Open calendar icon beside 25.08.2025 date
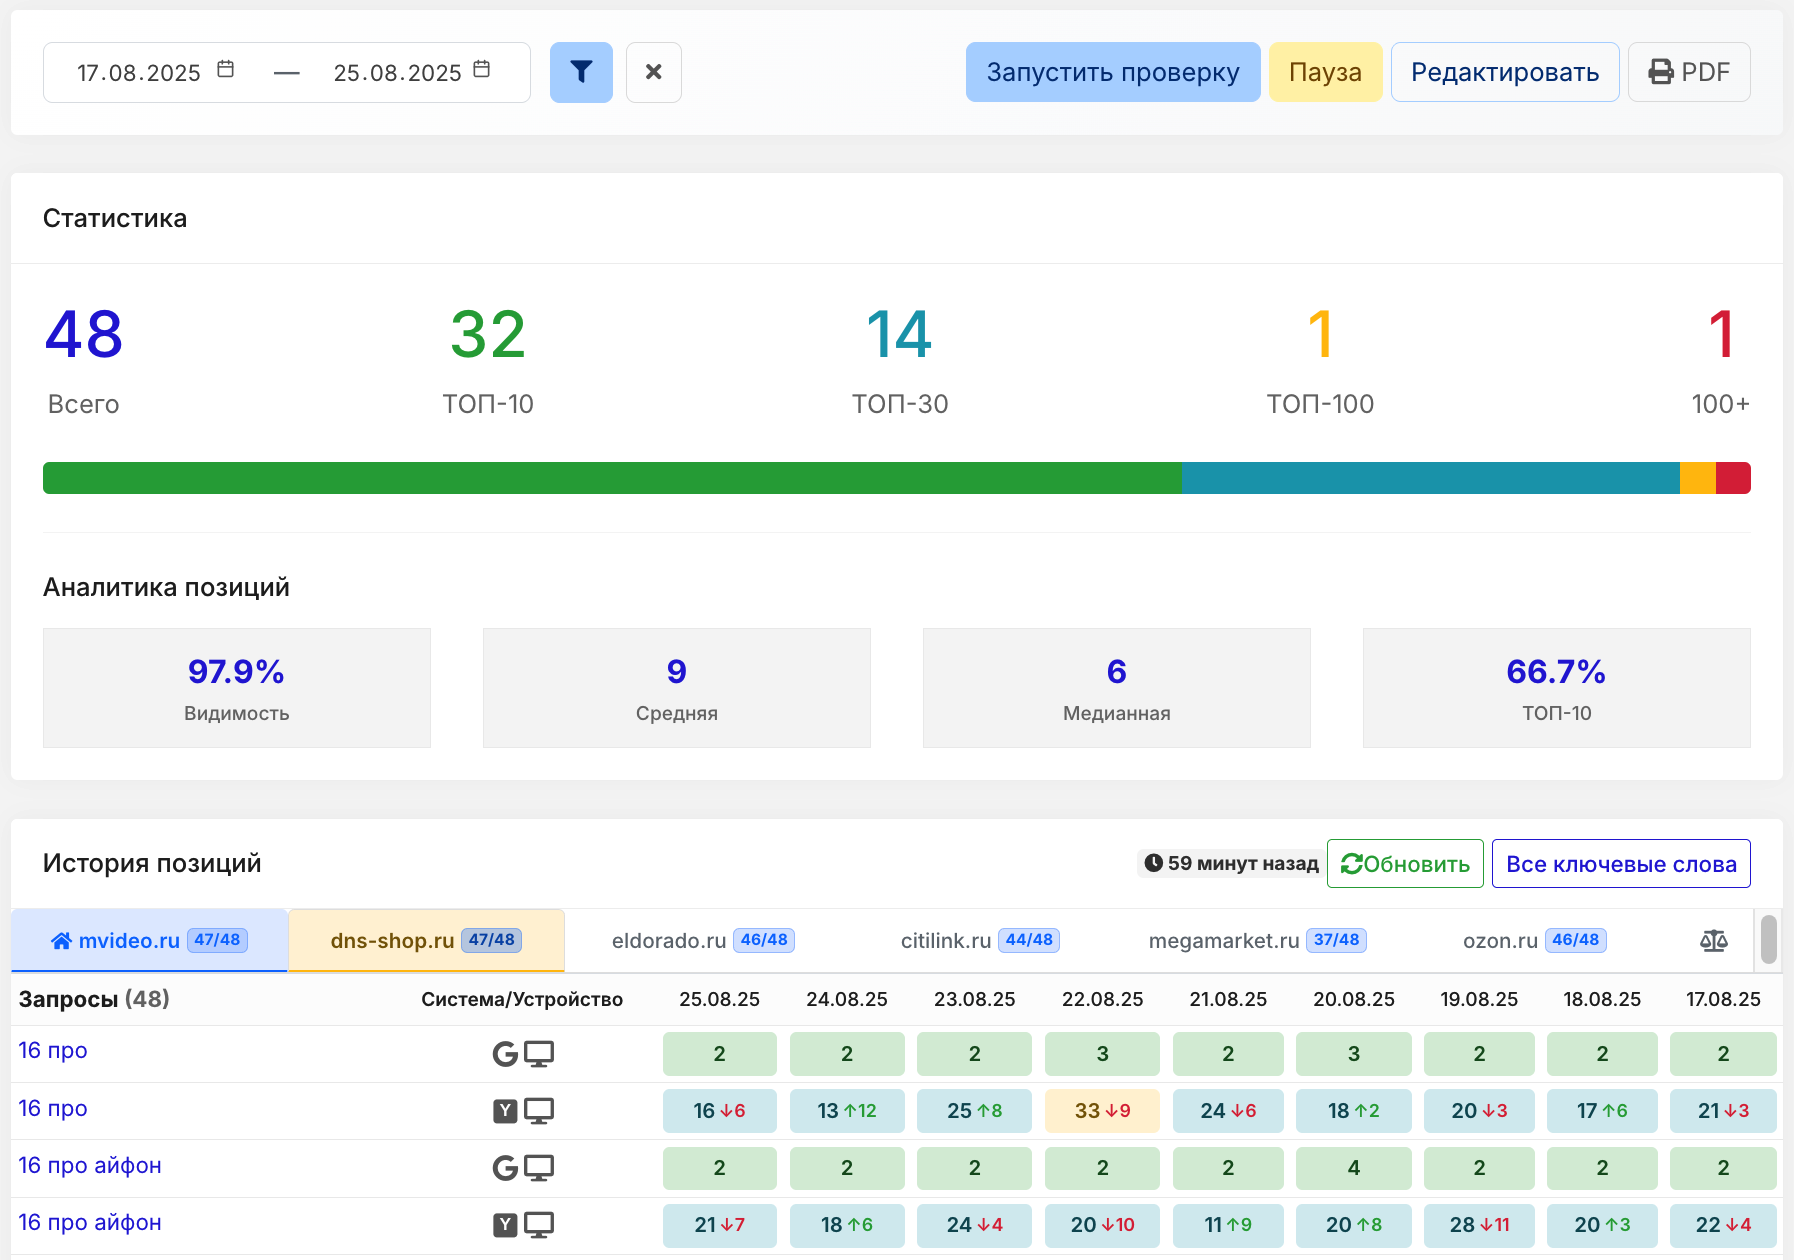Viewport: 1794px width, 1260px height. 481,69
